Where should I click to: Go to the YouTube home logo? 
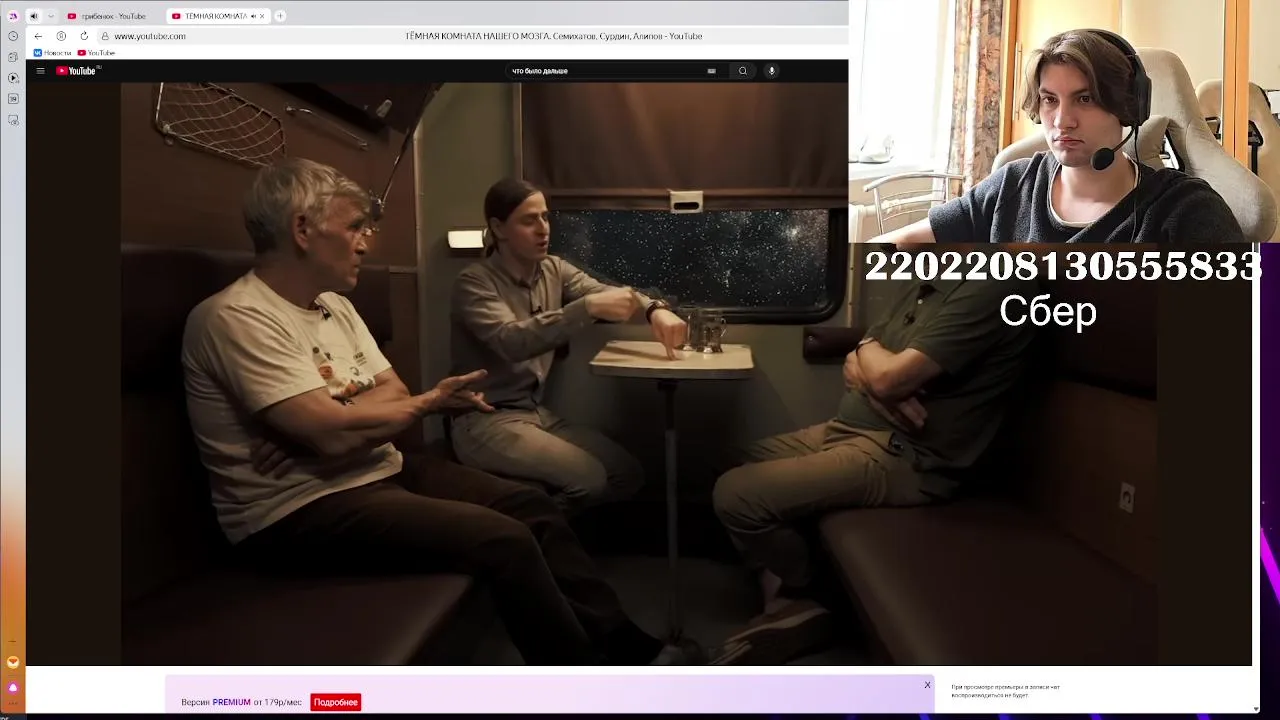click(x=77, y=71)
